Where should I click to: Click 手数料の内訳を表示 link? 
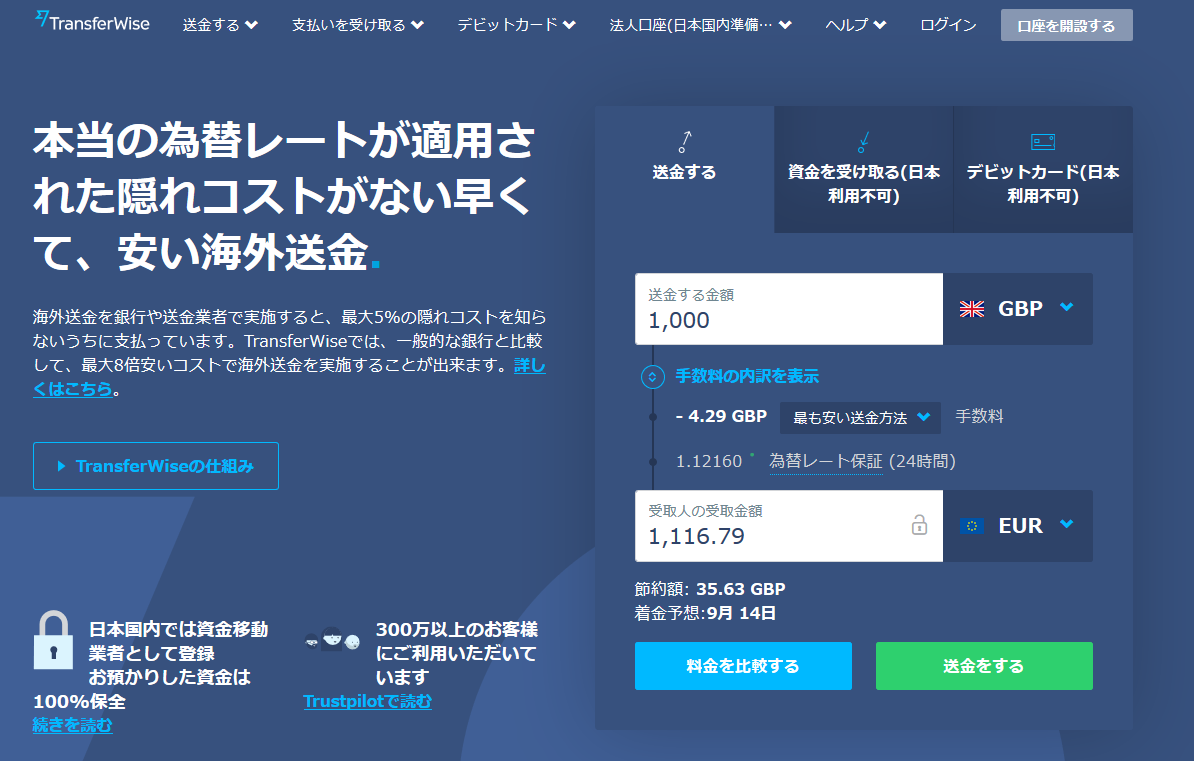click(x=747, y=376)
